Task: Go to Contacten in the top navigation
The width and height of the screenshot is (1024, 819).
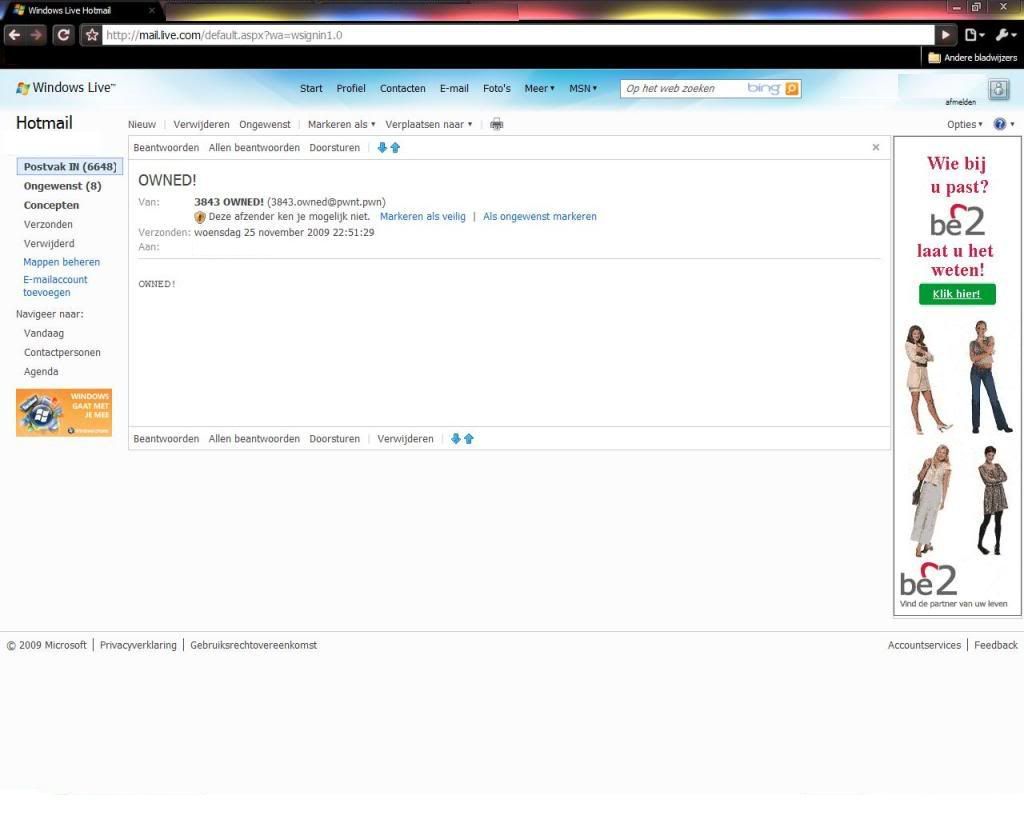Action: pos(402,88)
